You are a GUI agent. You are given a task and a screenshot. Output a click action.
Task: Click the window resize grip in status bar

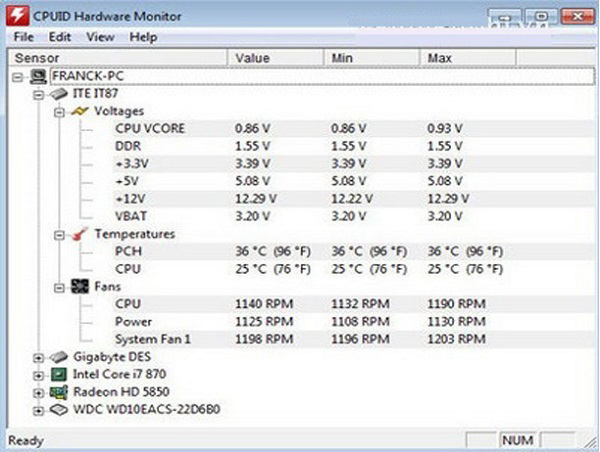point(590,442)
